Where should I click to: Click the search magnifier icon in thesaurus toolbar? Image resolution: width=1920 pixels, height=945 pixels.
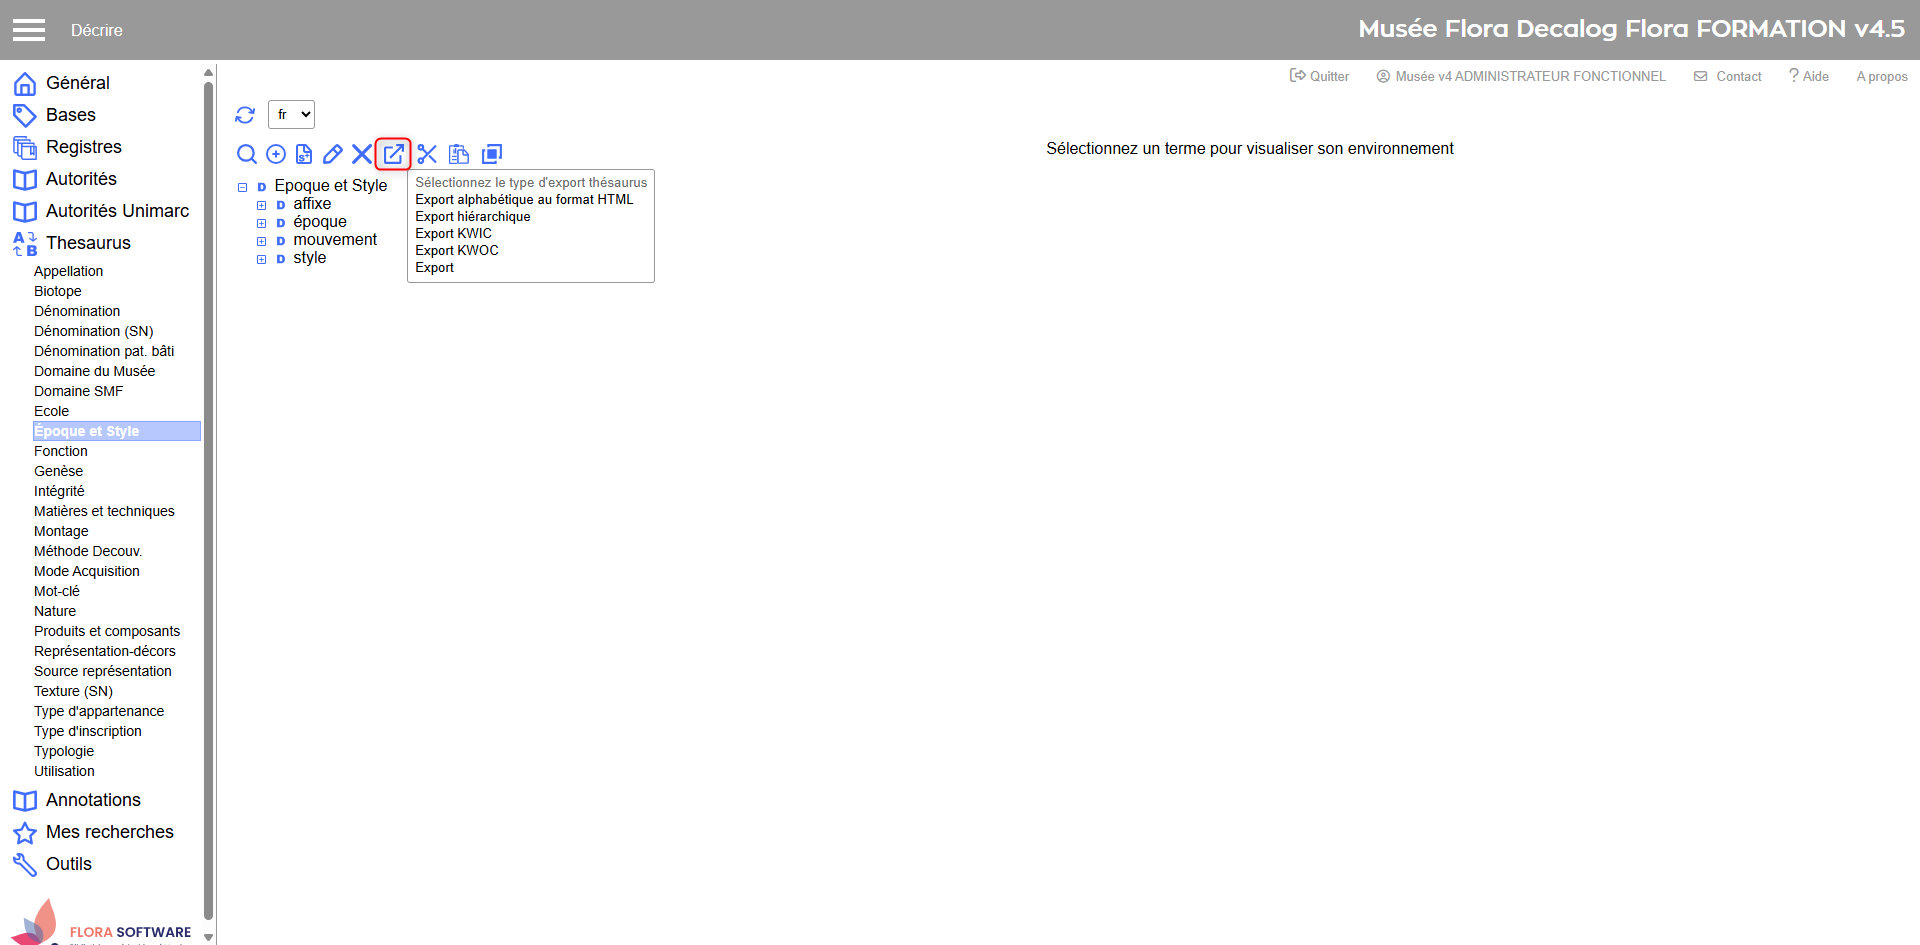[246, 154]
